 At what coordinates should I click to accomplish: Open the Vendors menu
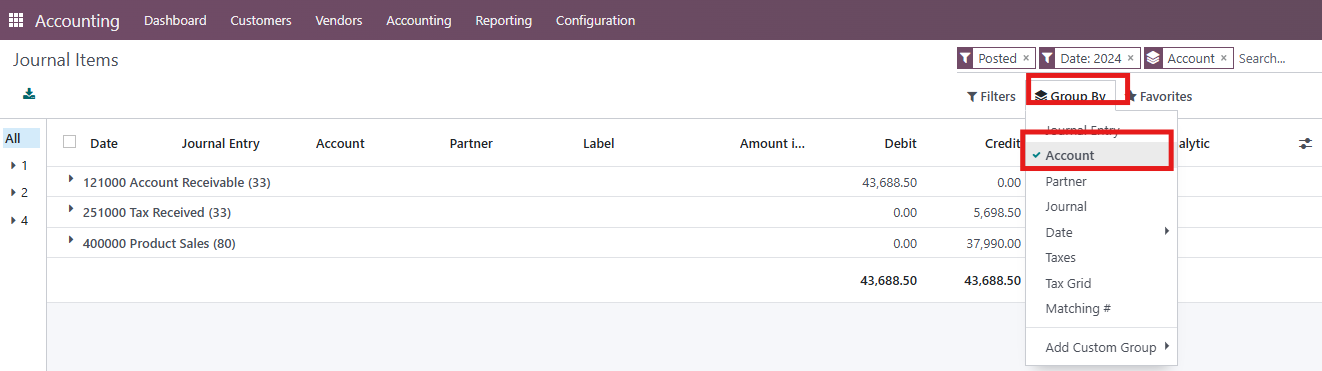coord(339,20)
